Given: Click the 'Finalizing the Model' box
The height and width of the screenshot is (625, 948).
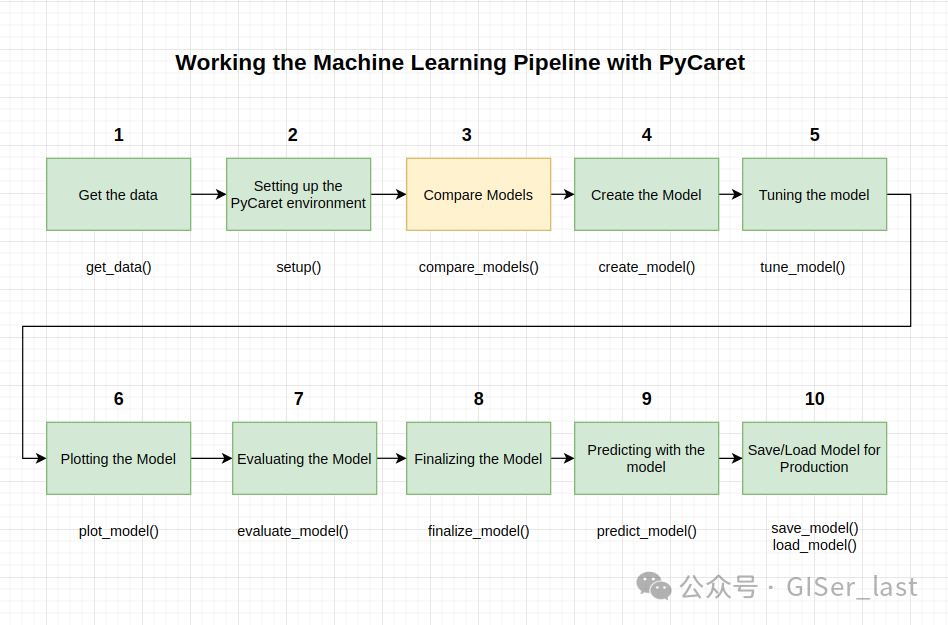Looking at the screenshot, I should 478,458.
